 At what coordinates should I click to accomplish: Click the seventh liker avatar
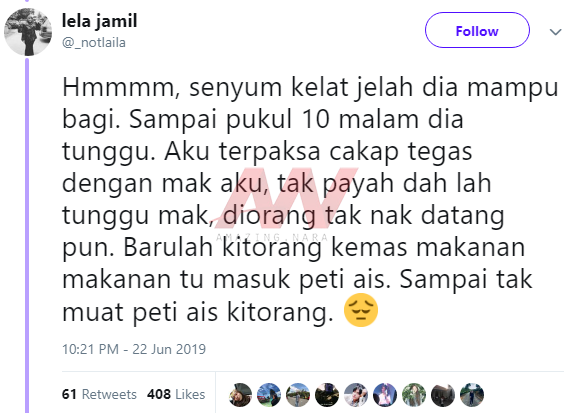[x=414, y=395]
